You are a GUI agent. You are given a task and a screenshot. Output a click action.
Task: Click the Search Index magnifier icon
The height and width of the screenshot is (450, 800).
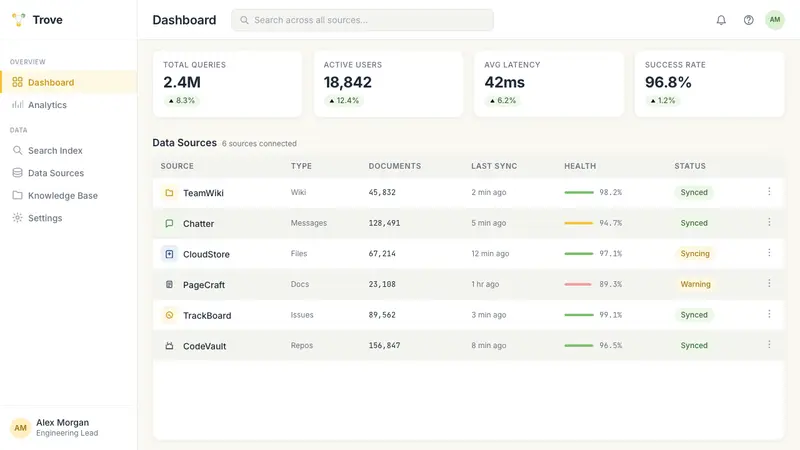coord(17,151)
